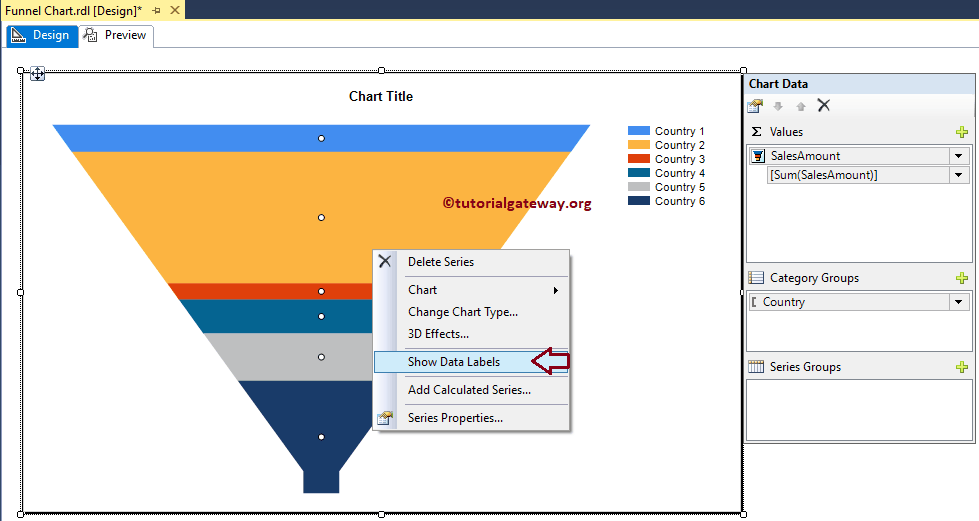
Task: Open the Chart Data properties icon
Action: [755, 106]
